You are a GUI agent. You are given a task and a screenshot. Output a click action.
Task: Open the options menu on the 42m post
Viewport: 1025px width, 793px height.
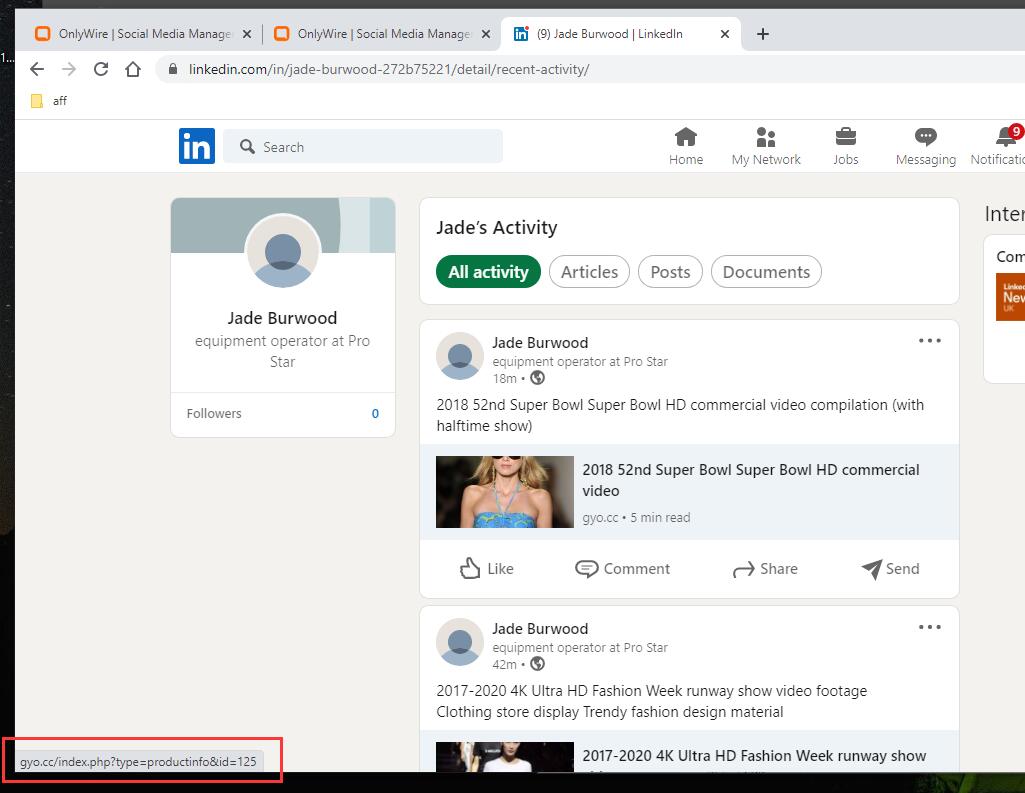point(930,627)
